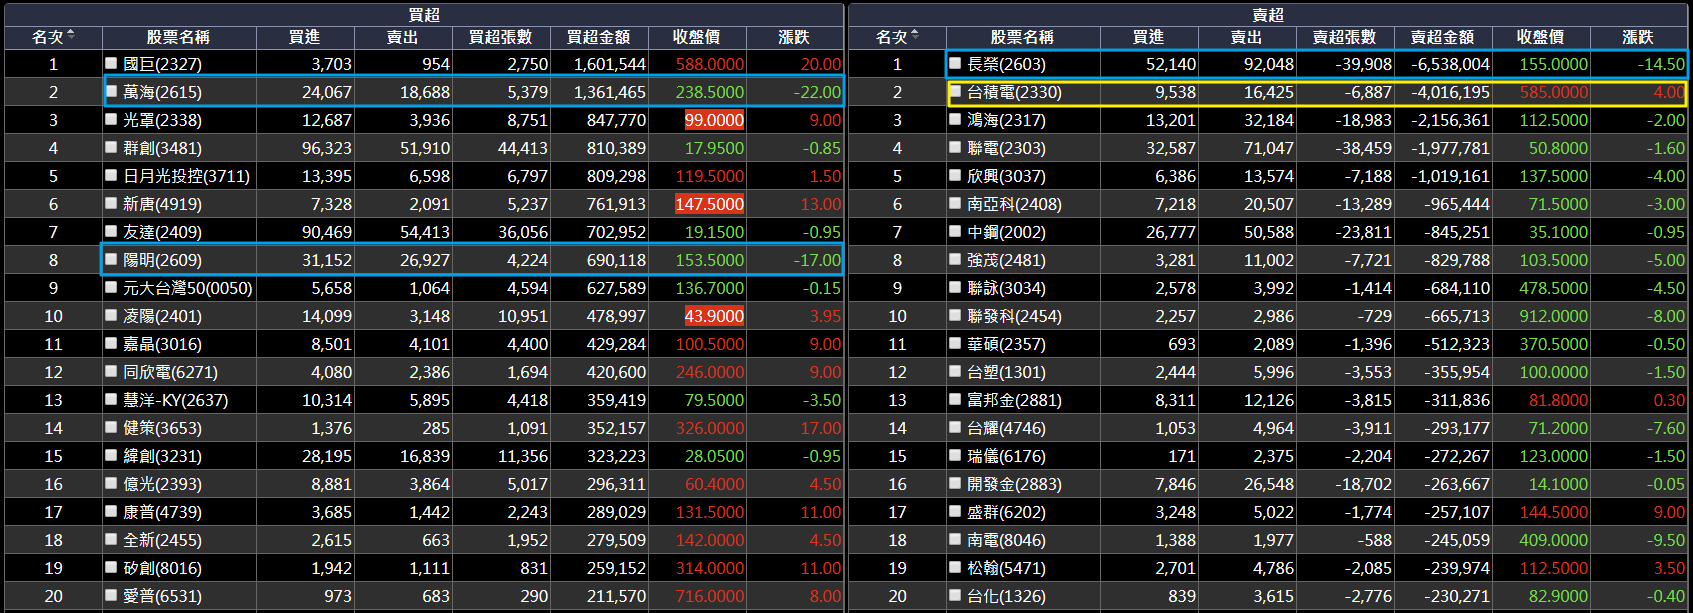Check the 陽明(2609) row checkbox

point(112,259)
